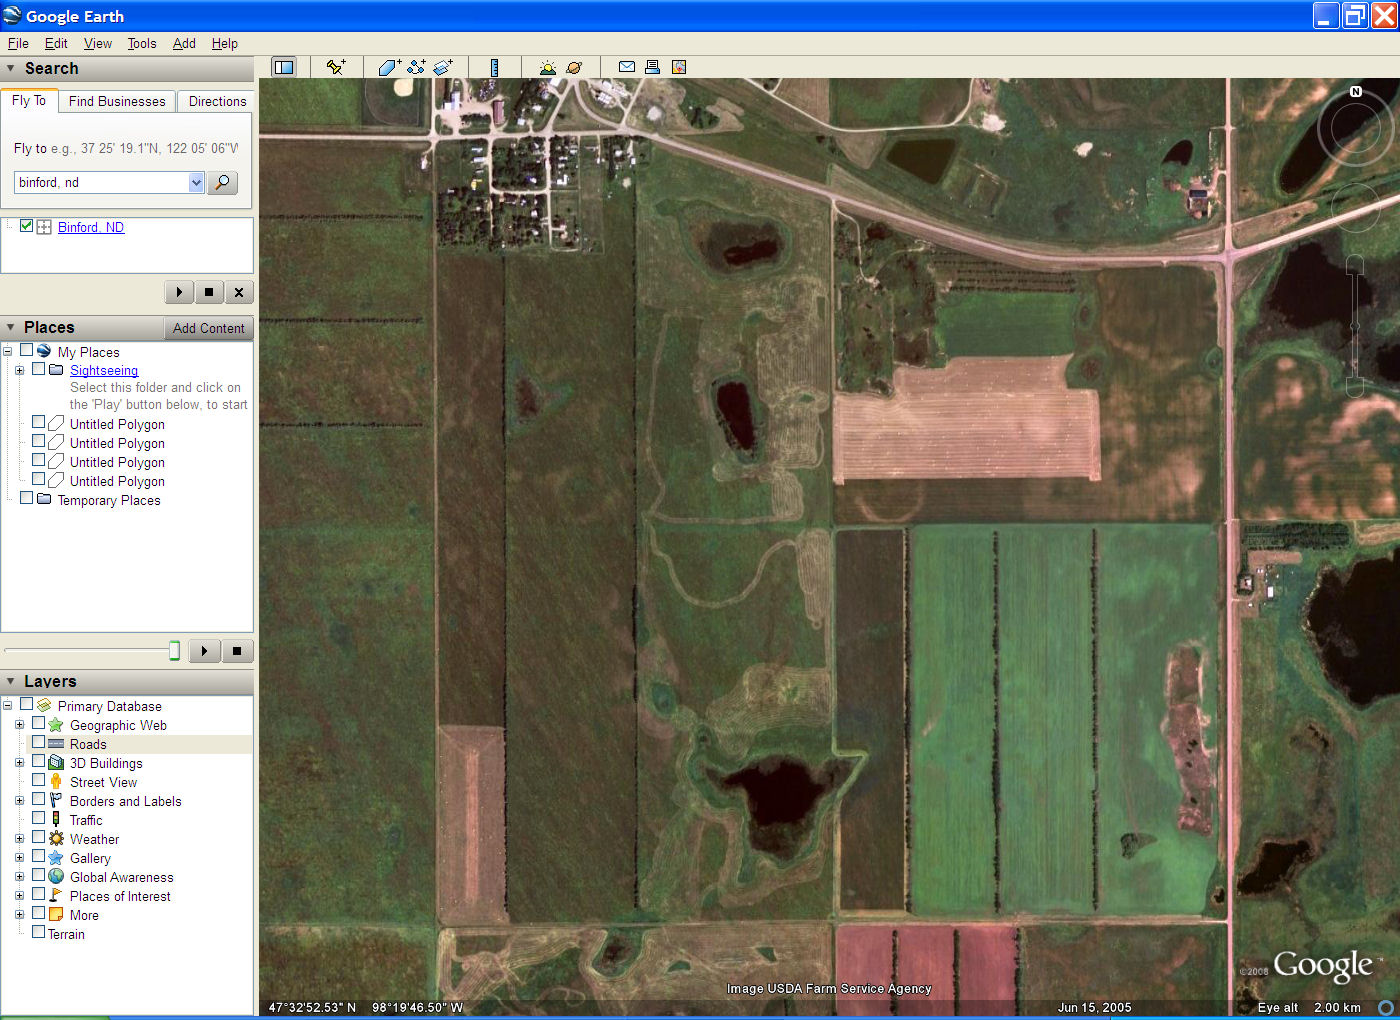Open the View menu
Screen dimensions: 1400x1020
point(98,43)
